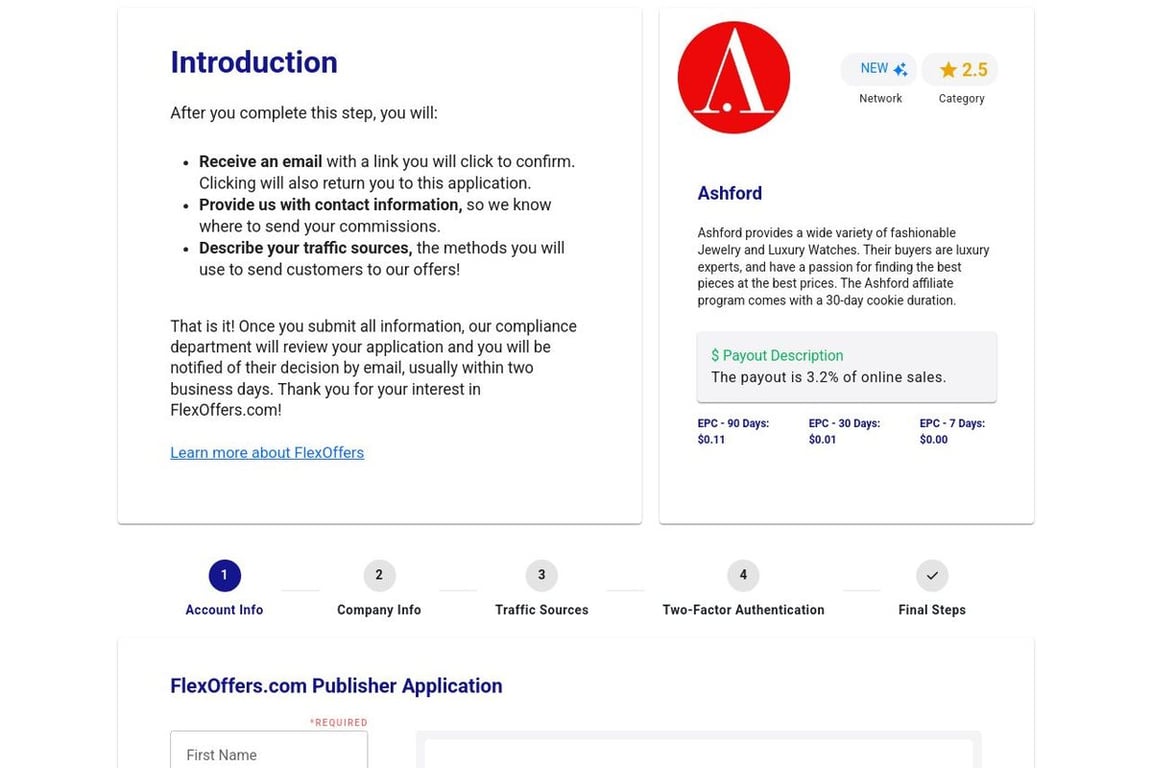The height and width of the screenshot is (768, 1152).
Task: Open the Learn more about FlexOffers link
Action: [267, 453]
